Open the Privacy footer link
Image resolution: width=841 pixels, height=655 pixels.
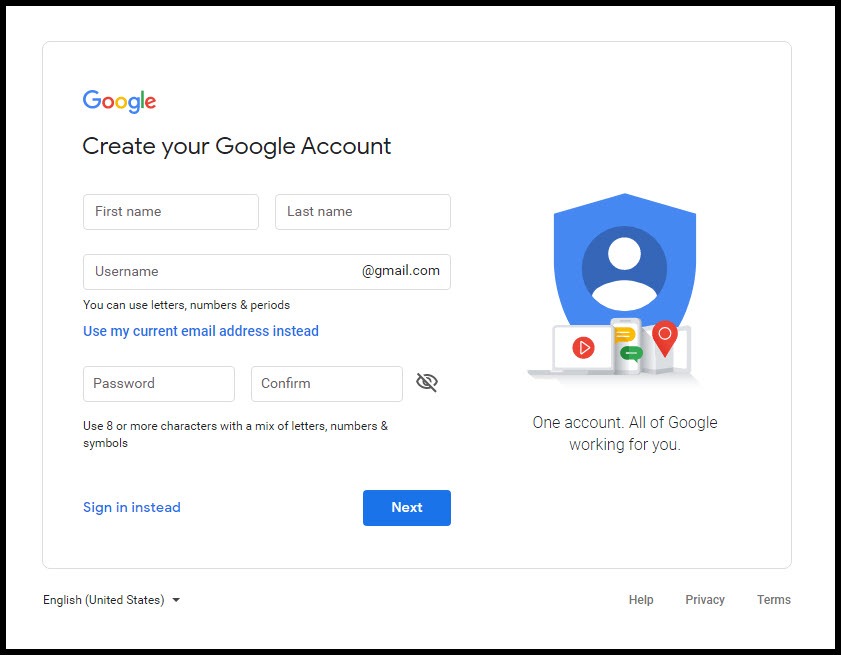point(705,600)
